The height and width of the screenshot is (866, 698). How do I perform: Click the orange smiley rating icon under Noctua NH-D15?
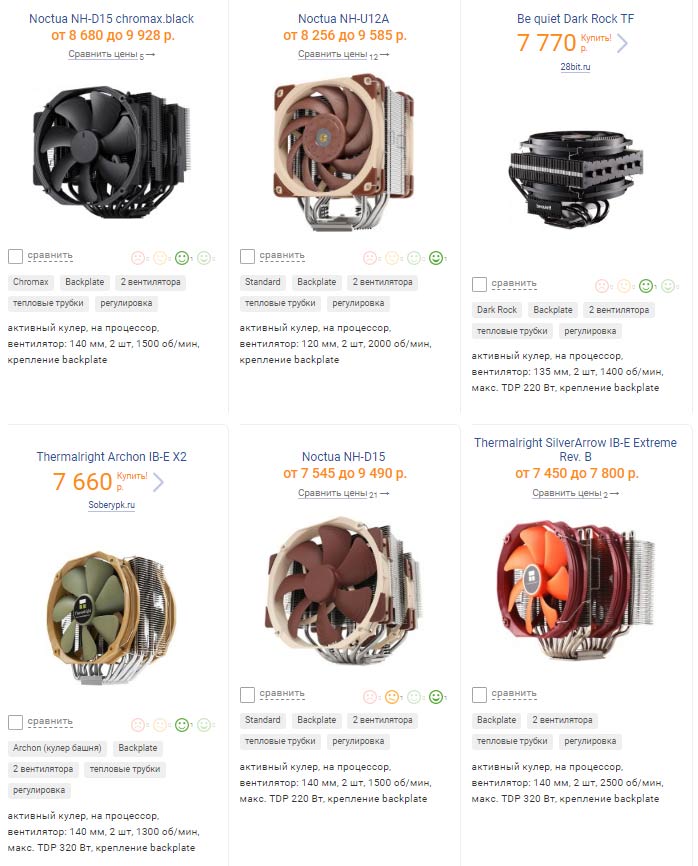(x=392, y=697)
